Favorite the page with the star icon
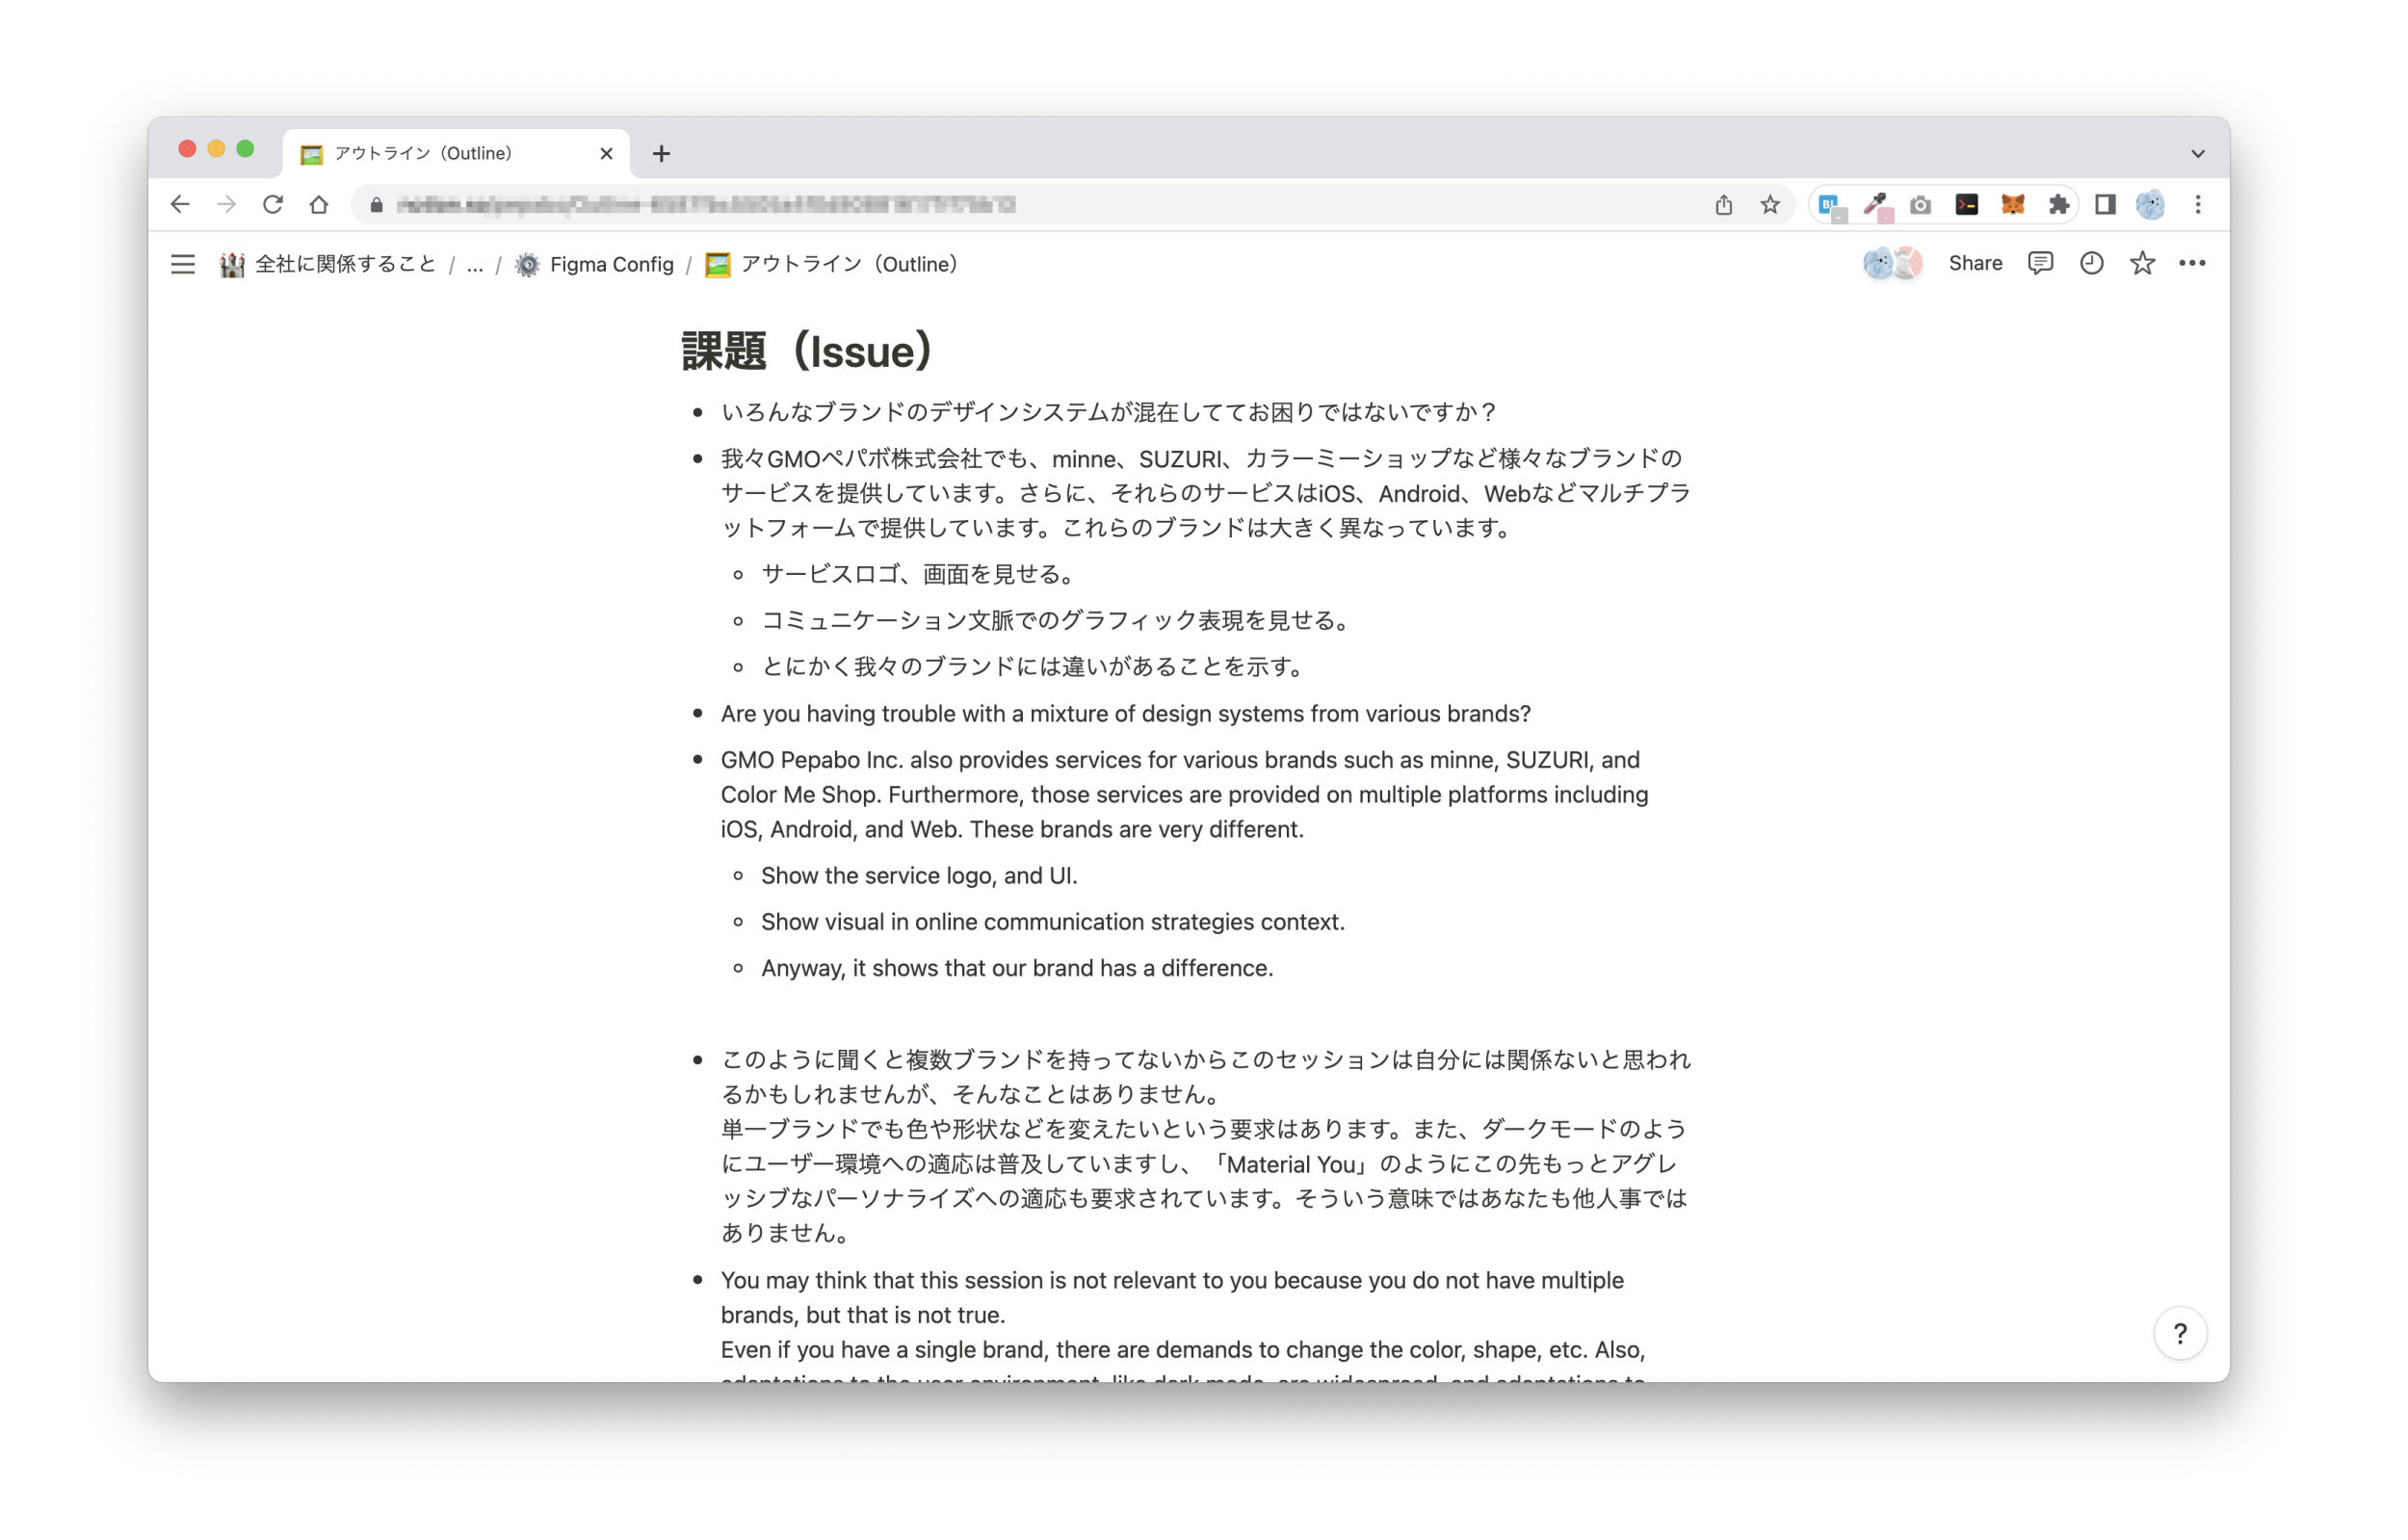Screen dimensions: 2408x1540 [x=2142, y=263]
